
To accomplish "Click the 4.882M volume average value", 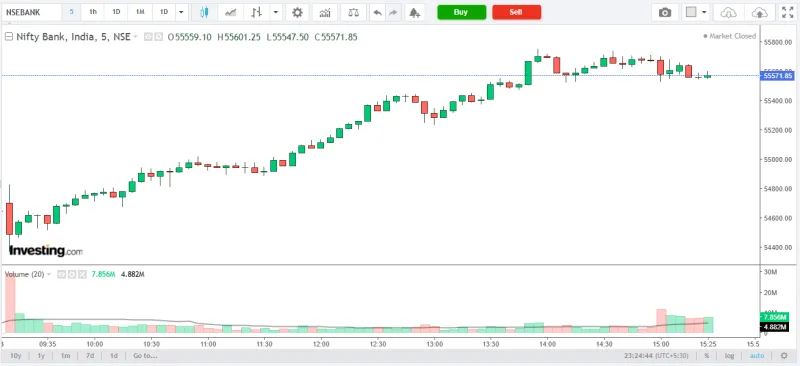I will (133, 275).
